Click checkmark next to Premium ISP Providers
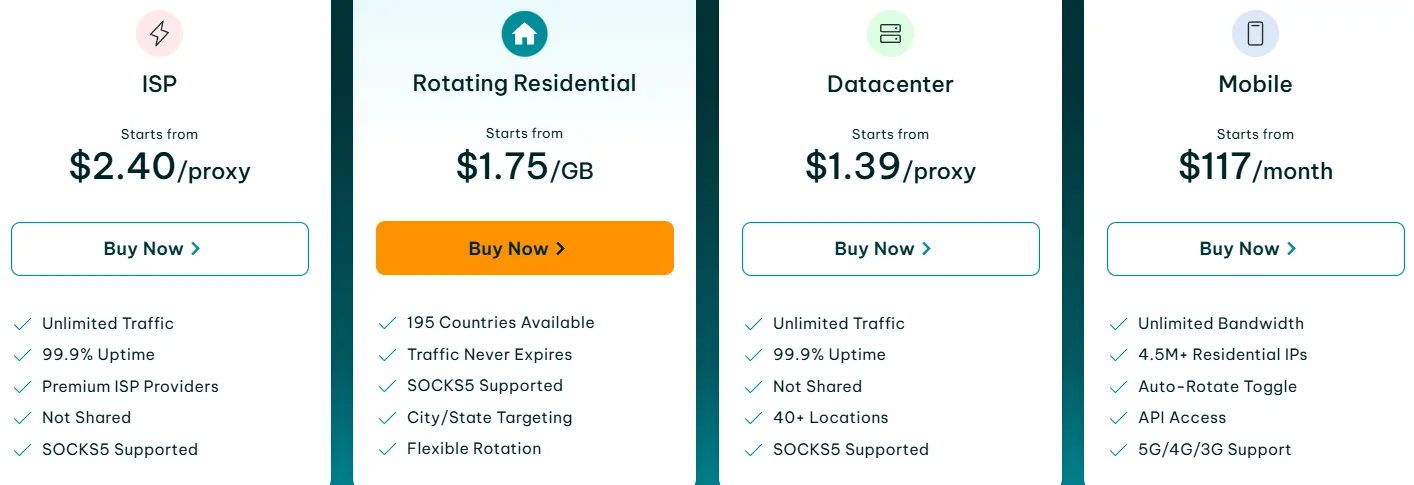This screenshot has width=1414, height=485. point(22,387)
